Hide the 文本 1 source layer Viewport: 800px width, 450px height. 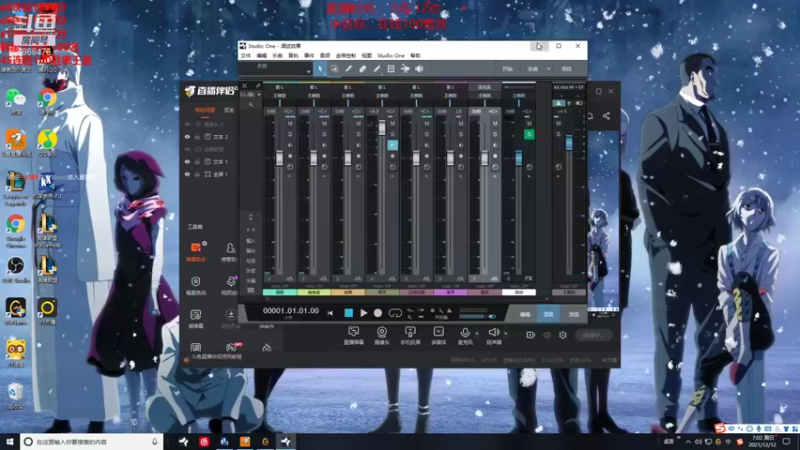tap(187, 162)
